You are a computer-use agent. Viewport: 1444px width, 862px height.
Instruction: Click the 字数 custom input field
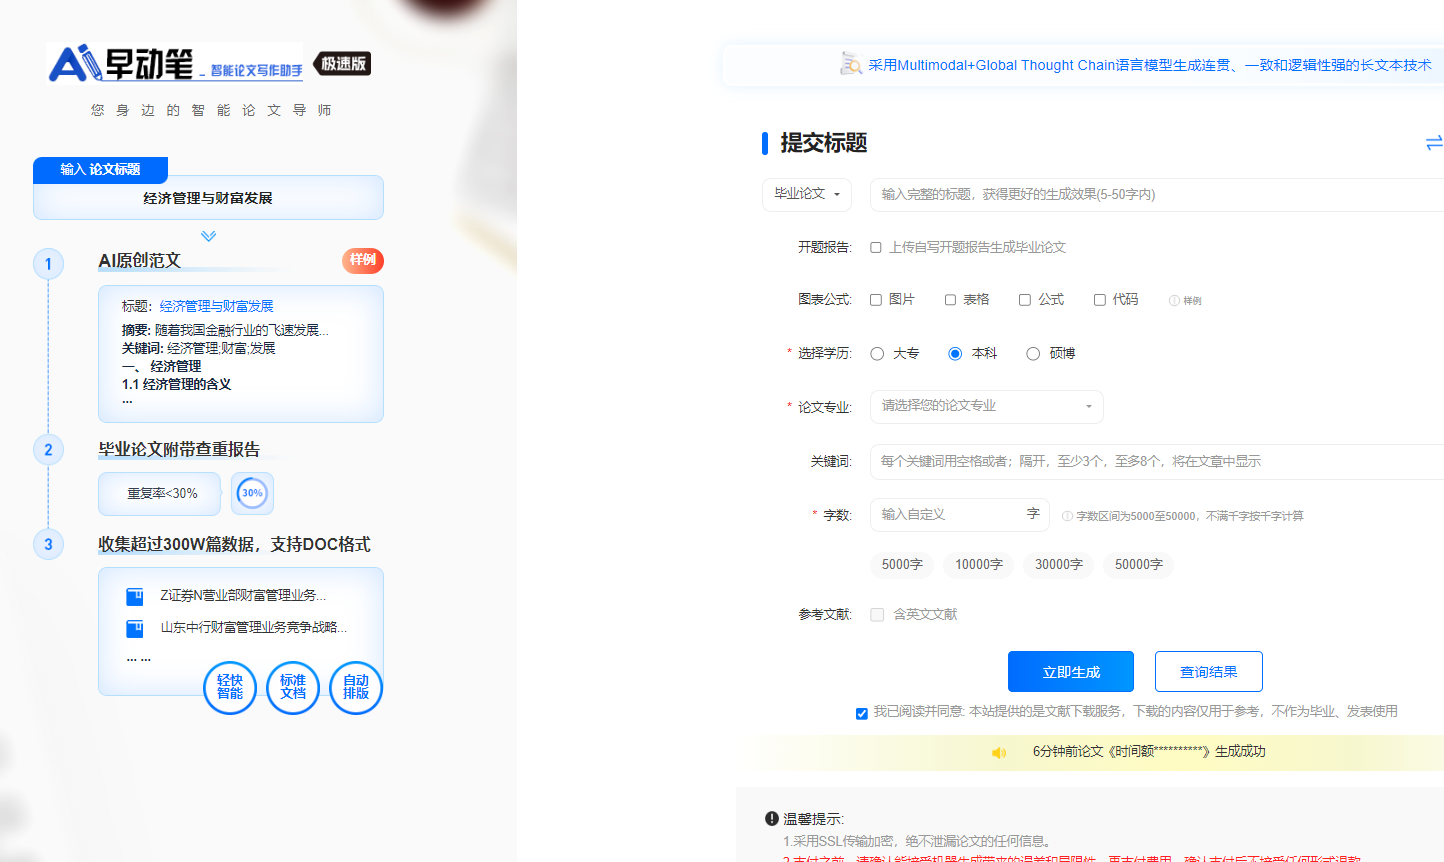point(960,514)
